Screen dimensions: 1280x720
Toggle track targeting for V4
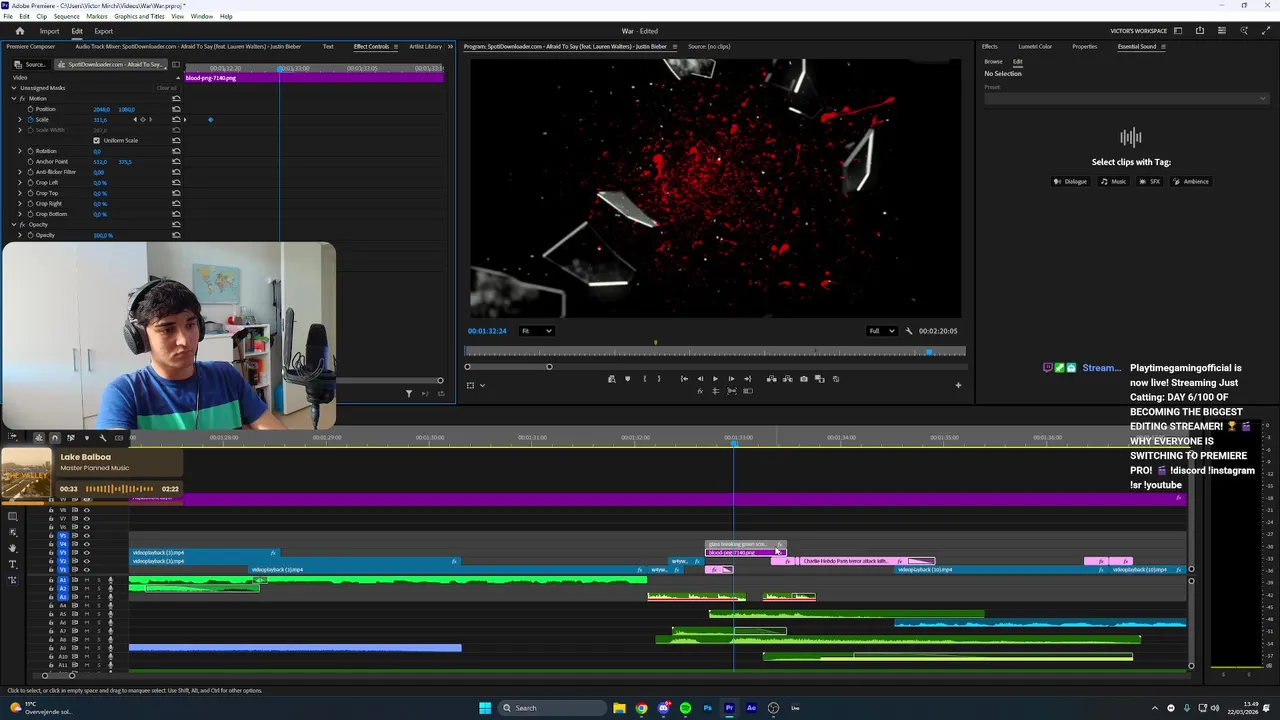(x=63, y=544)
